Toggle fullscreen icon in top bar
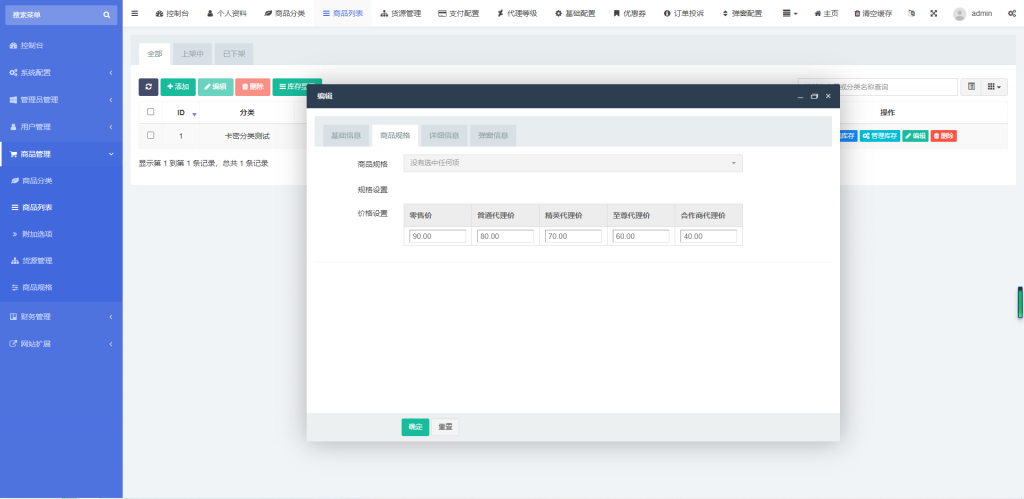The width and height of the screenshot is (1024, 499). coord(933,13)
